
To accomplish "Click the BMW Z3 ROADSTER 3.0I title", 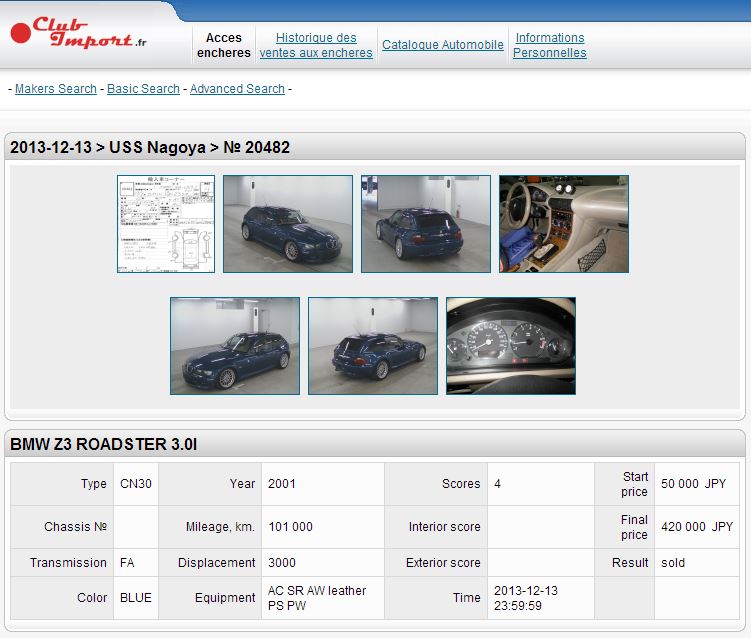I will pyautogui.click(x=104, y=444).
